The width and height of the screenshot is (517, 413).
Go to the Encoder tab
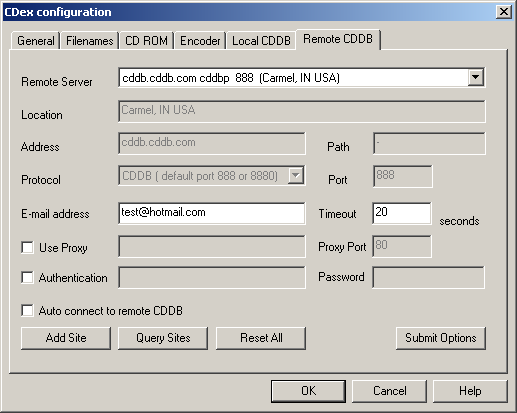click(200, 41)
